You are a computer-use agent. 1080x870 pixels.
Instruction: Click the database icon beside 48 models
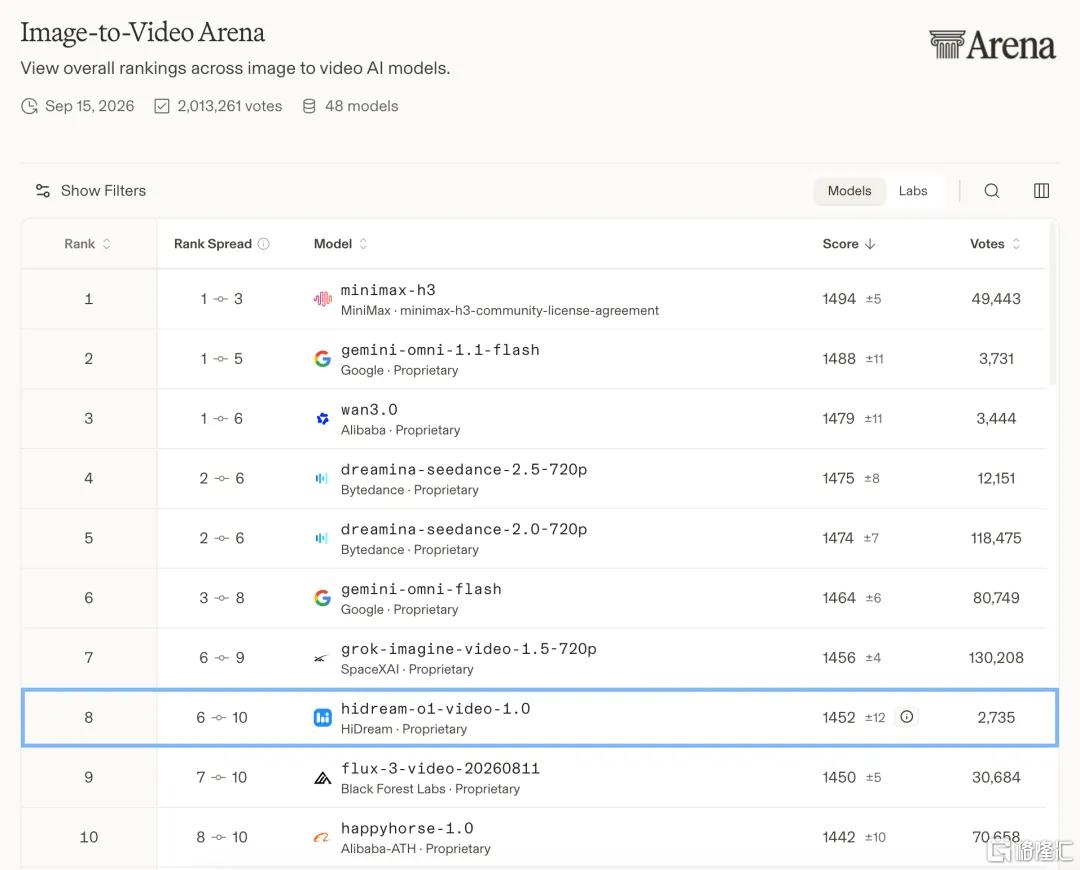(x=309, y=106)
